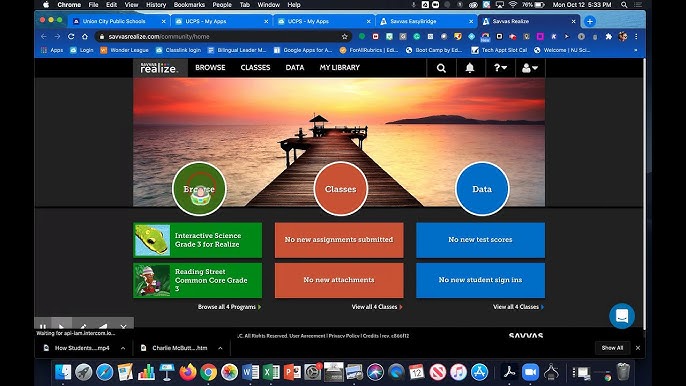Expand the user profile dropdown in Realize
Screen dimensions: 686x386
pos(530,68)
